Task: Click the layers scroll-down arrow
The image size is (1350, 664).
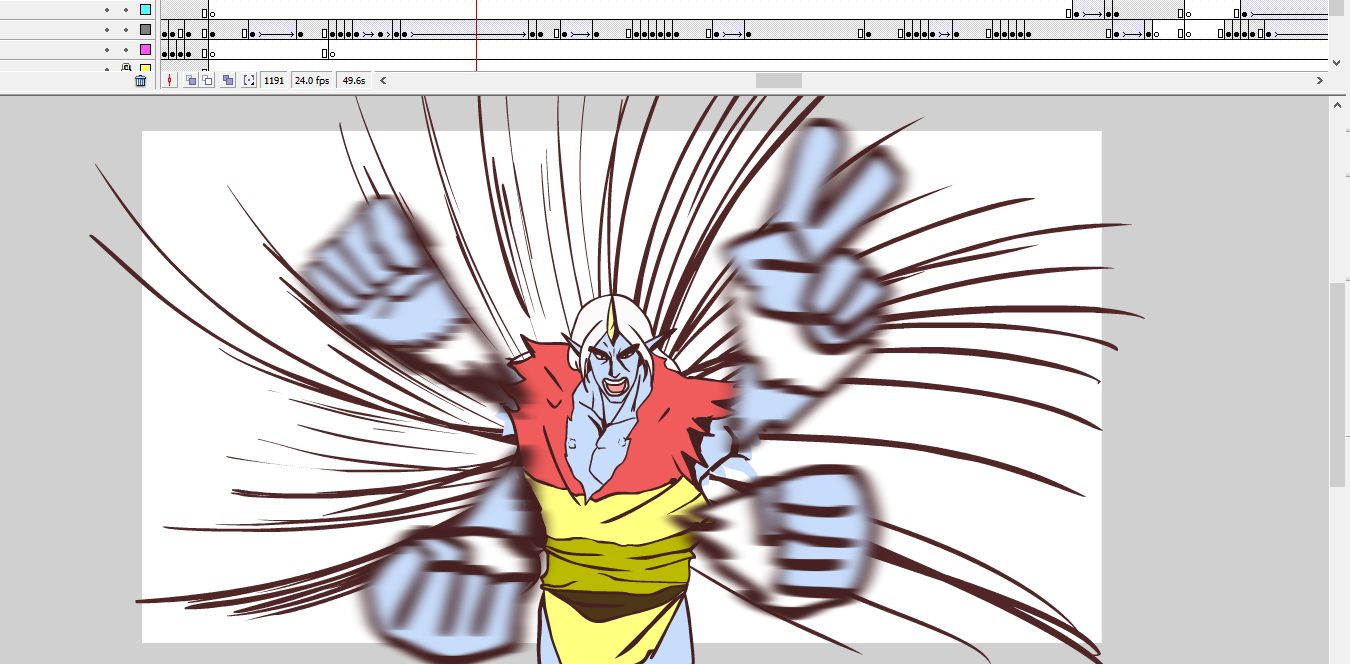Action: (x=1337, y=62)
